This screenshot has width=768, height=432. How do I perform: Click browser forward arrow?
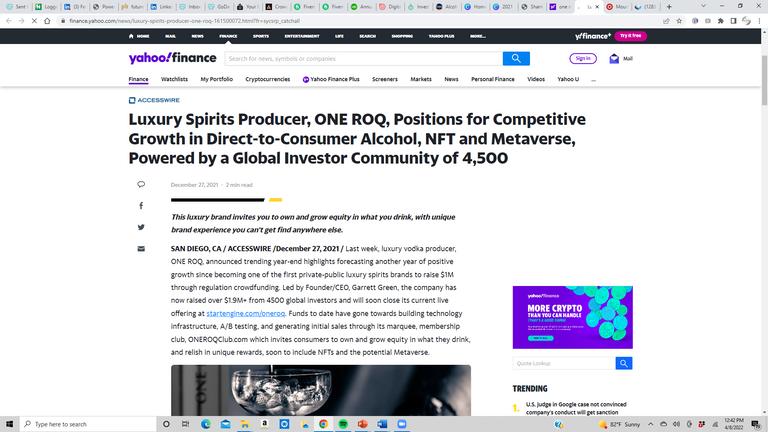pyautogui.click(x=21, y=21)
